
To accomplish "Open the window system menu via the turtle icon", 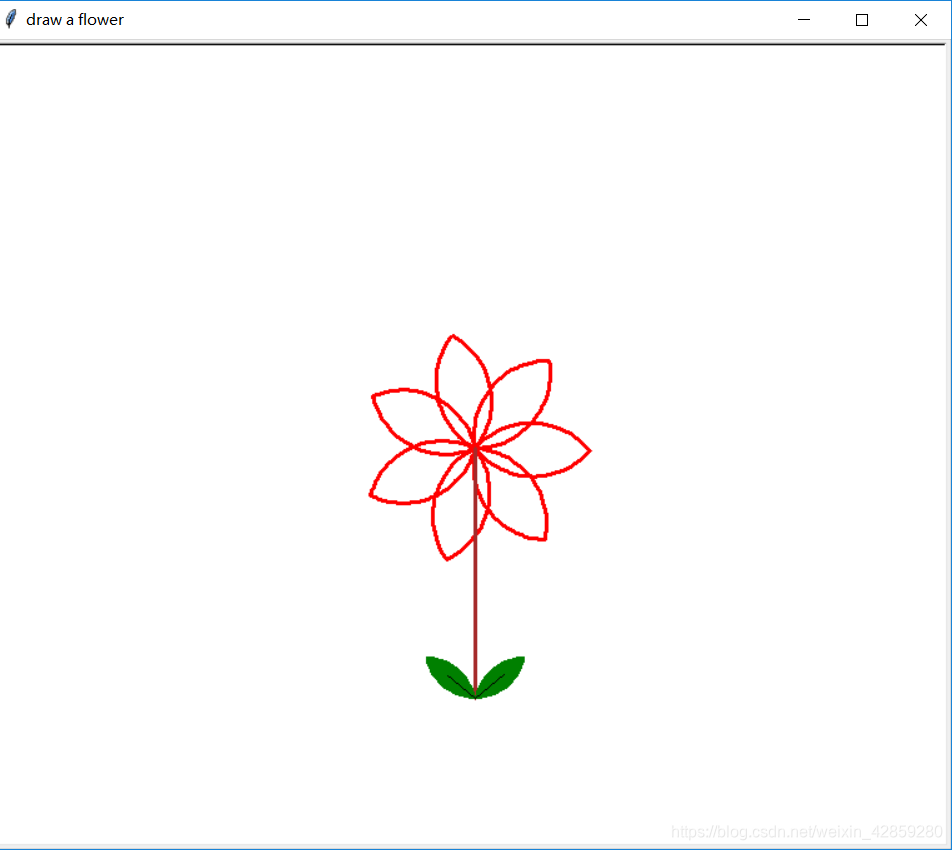I will point(11,18).
